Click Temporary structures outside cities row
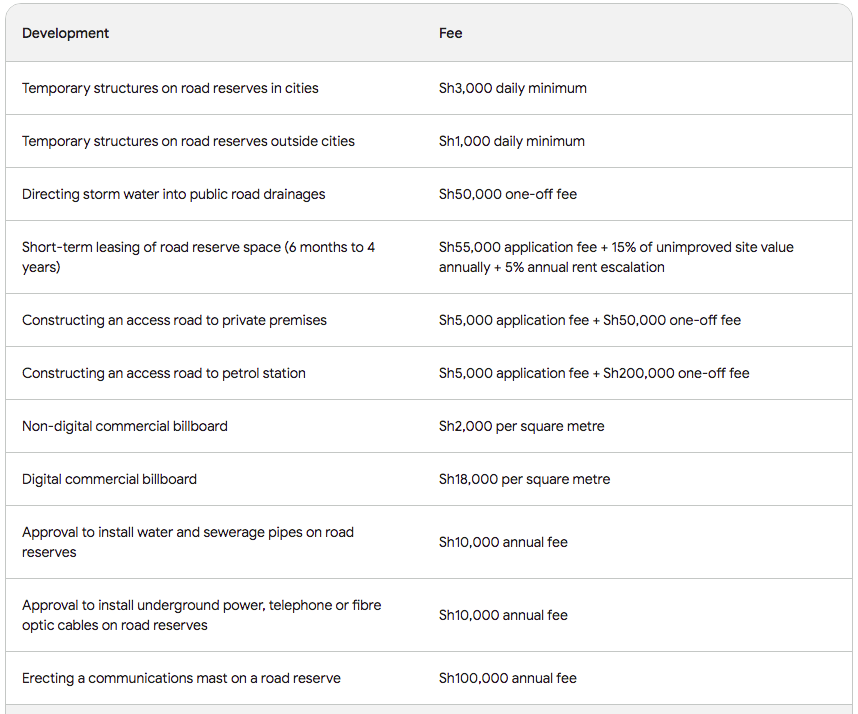 tap(429, 141)
